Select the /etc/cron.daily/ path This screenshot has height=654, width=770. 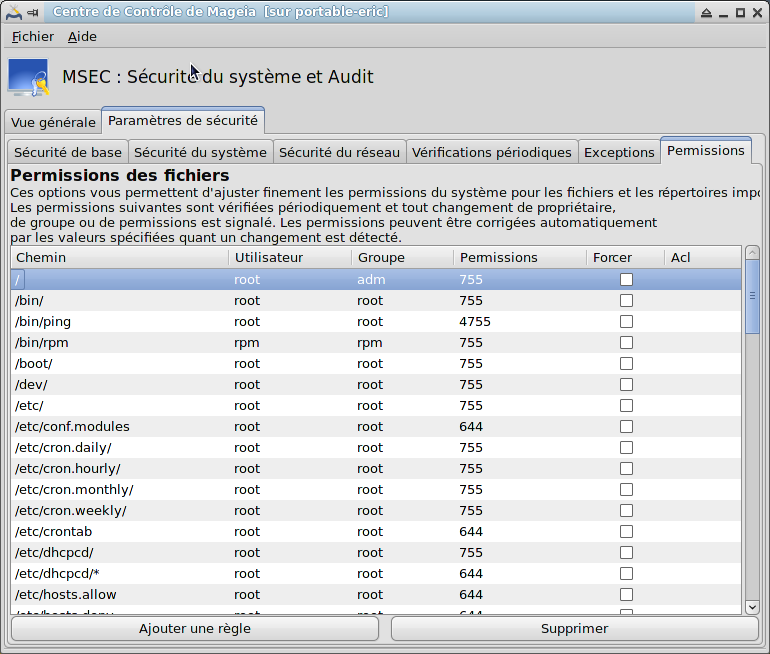click(63, 448)
